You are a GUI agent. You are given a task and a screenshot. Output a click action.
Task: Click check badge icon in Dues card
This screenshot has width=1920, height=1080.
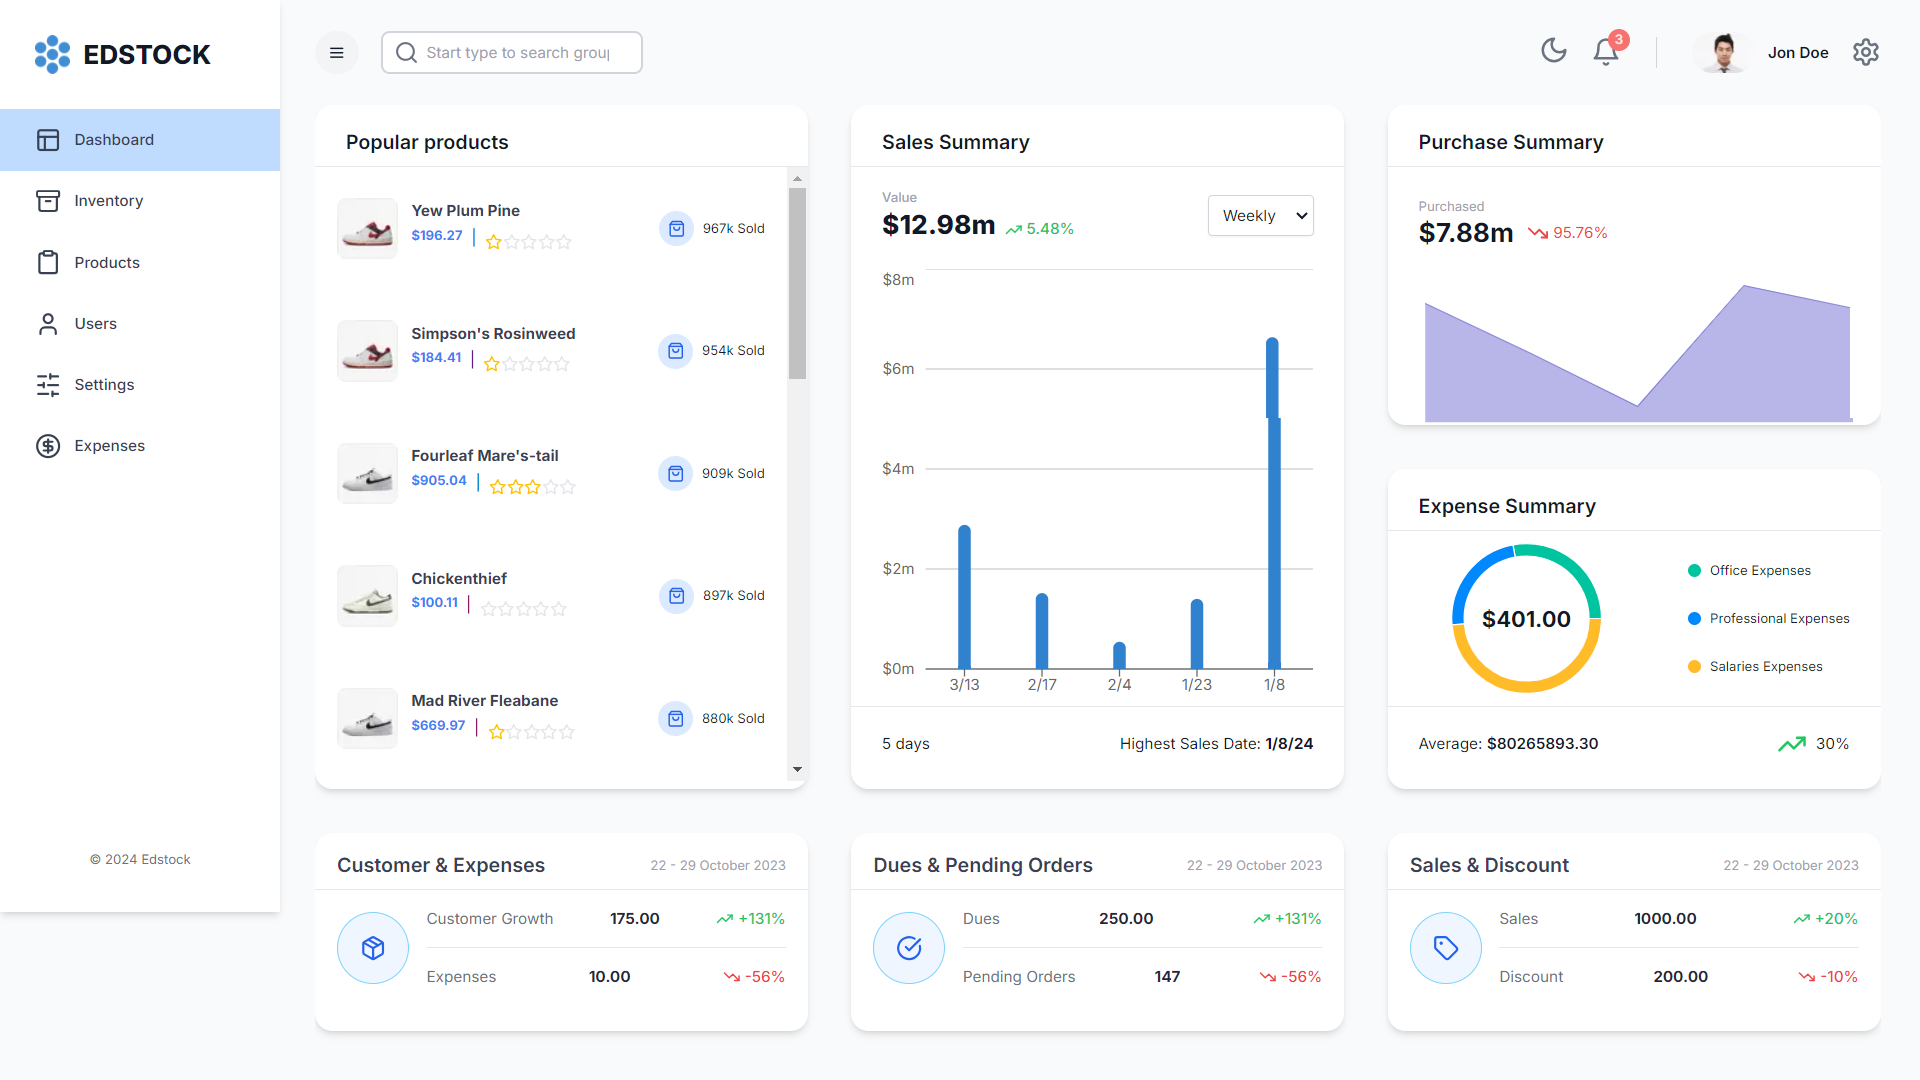coord(909,948)
